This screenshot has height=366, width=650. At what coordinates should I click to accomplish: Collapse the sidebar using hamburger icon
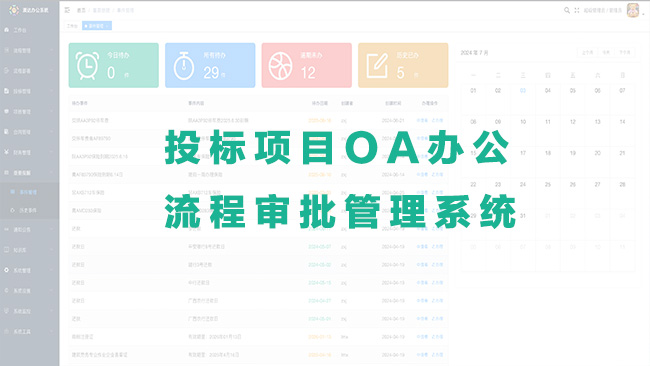coord(67,10)
